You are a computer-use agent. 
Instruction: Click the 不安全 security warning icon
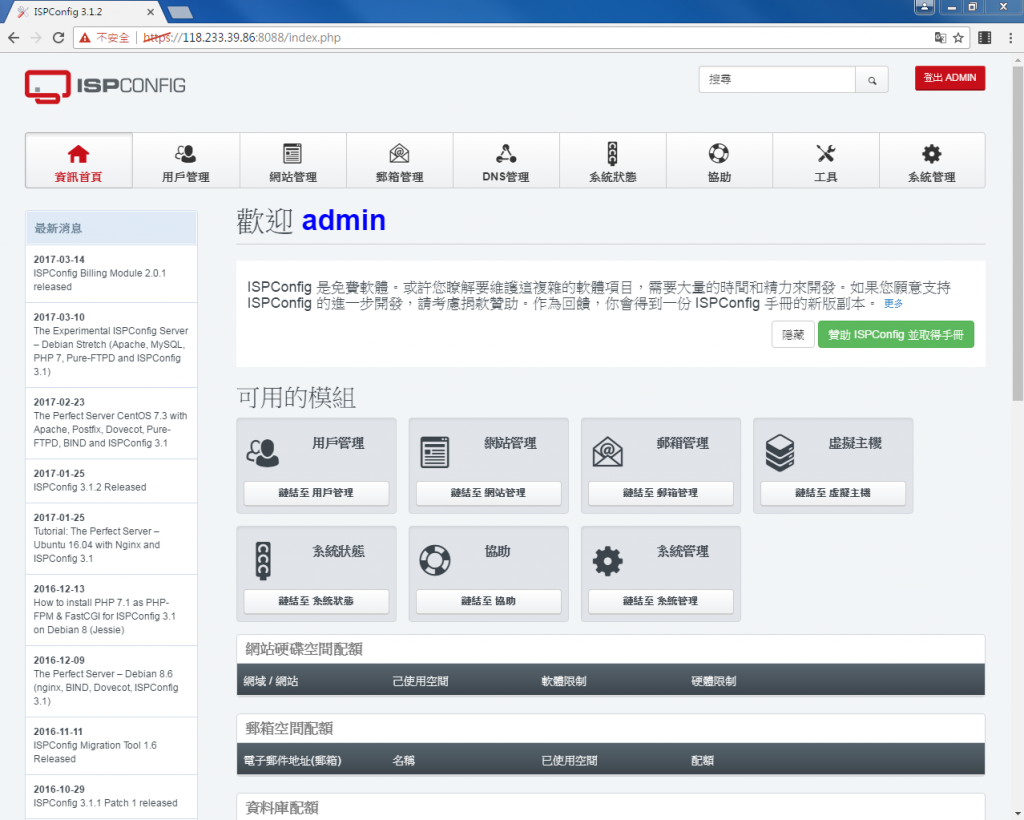pos(85,38)
